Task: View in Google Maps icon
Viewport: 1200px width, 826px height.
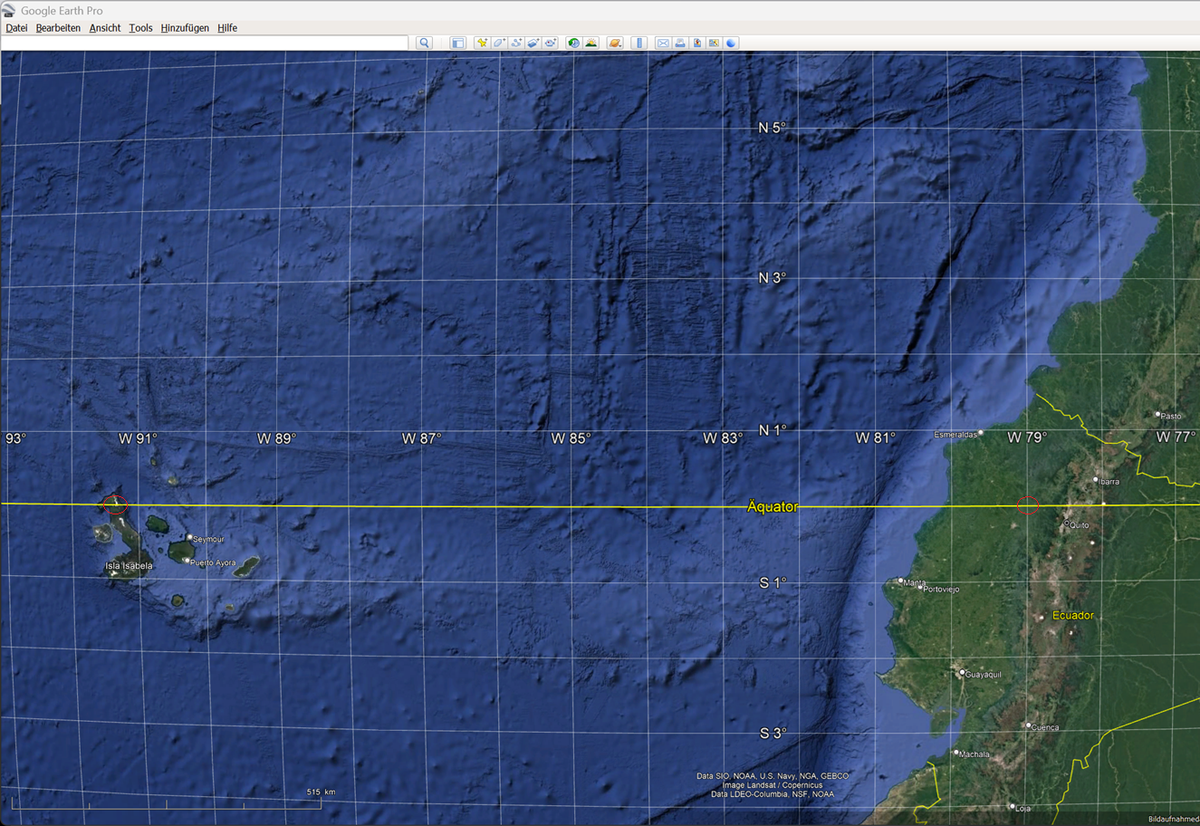Action: [714, 43]
